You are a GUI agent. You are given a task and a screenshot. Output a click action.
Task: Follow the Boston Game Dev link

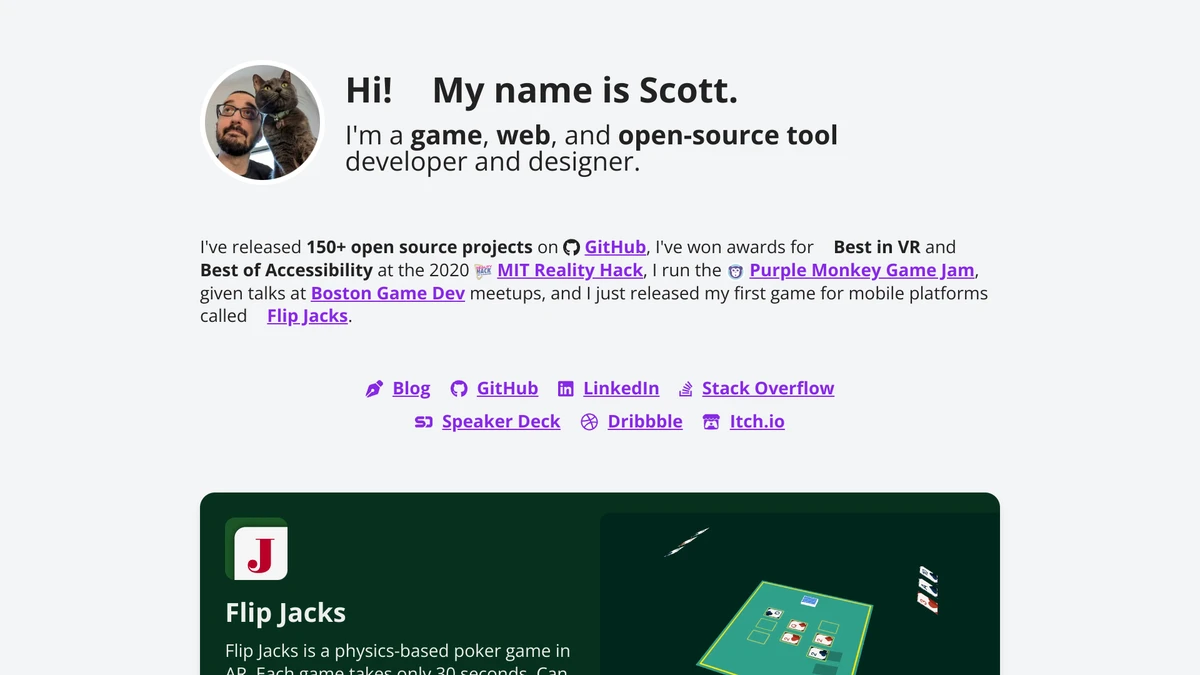[x=388, y=293]
